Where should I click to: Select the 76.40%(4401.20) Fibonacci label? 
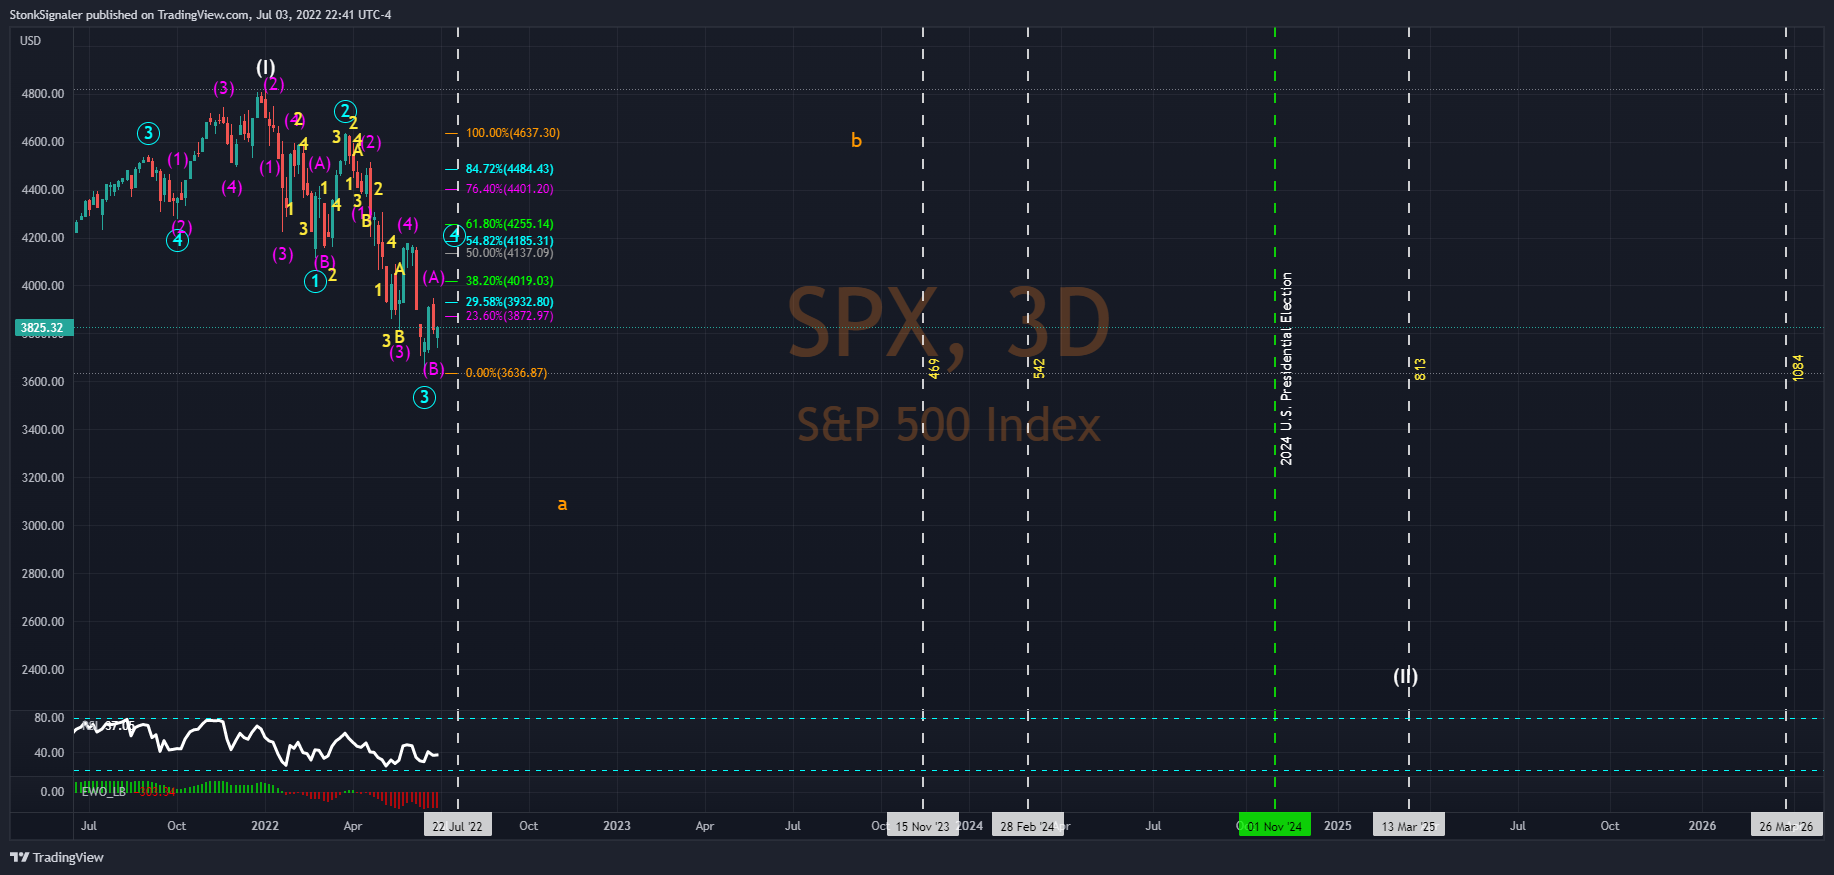(510, 189)
